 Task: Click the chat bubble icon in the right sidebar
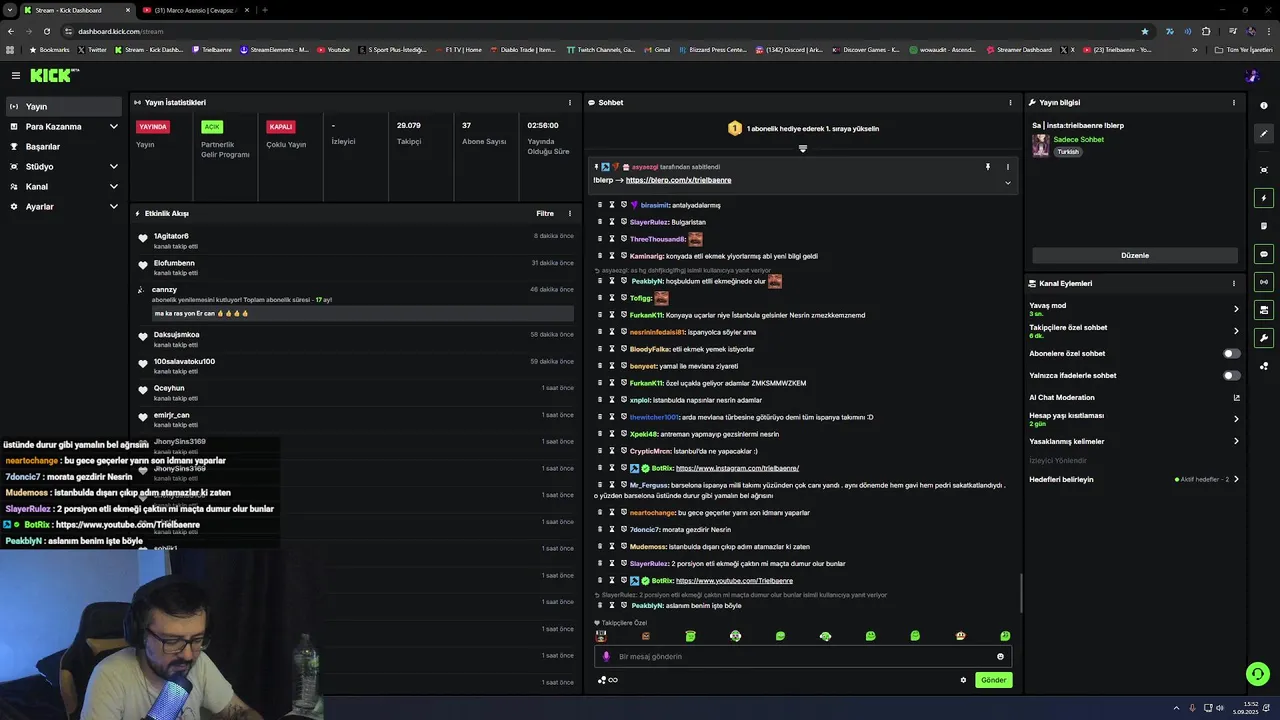(x=1264, y=254)
